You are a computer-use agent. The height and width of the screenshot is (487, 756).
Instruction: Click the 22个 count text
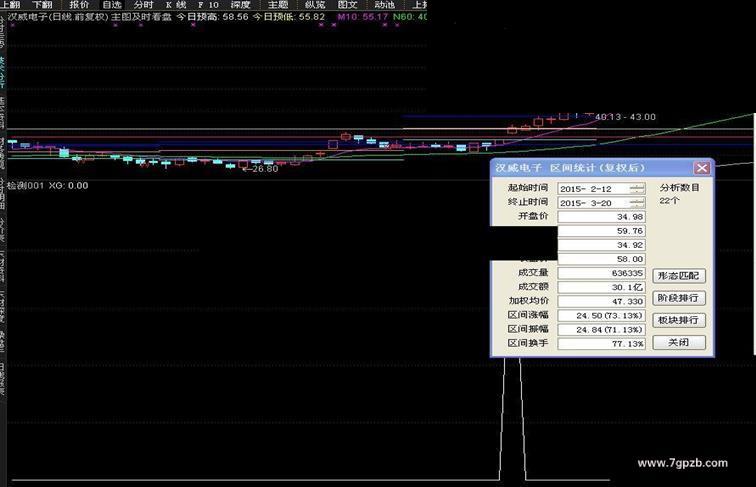tap(669, 201)
